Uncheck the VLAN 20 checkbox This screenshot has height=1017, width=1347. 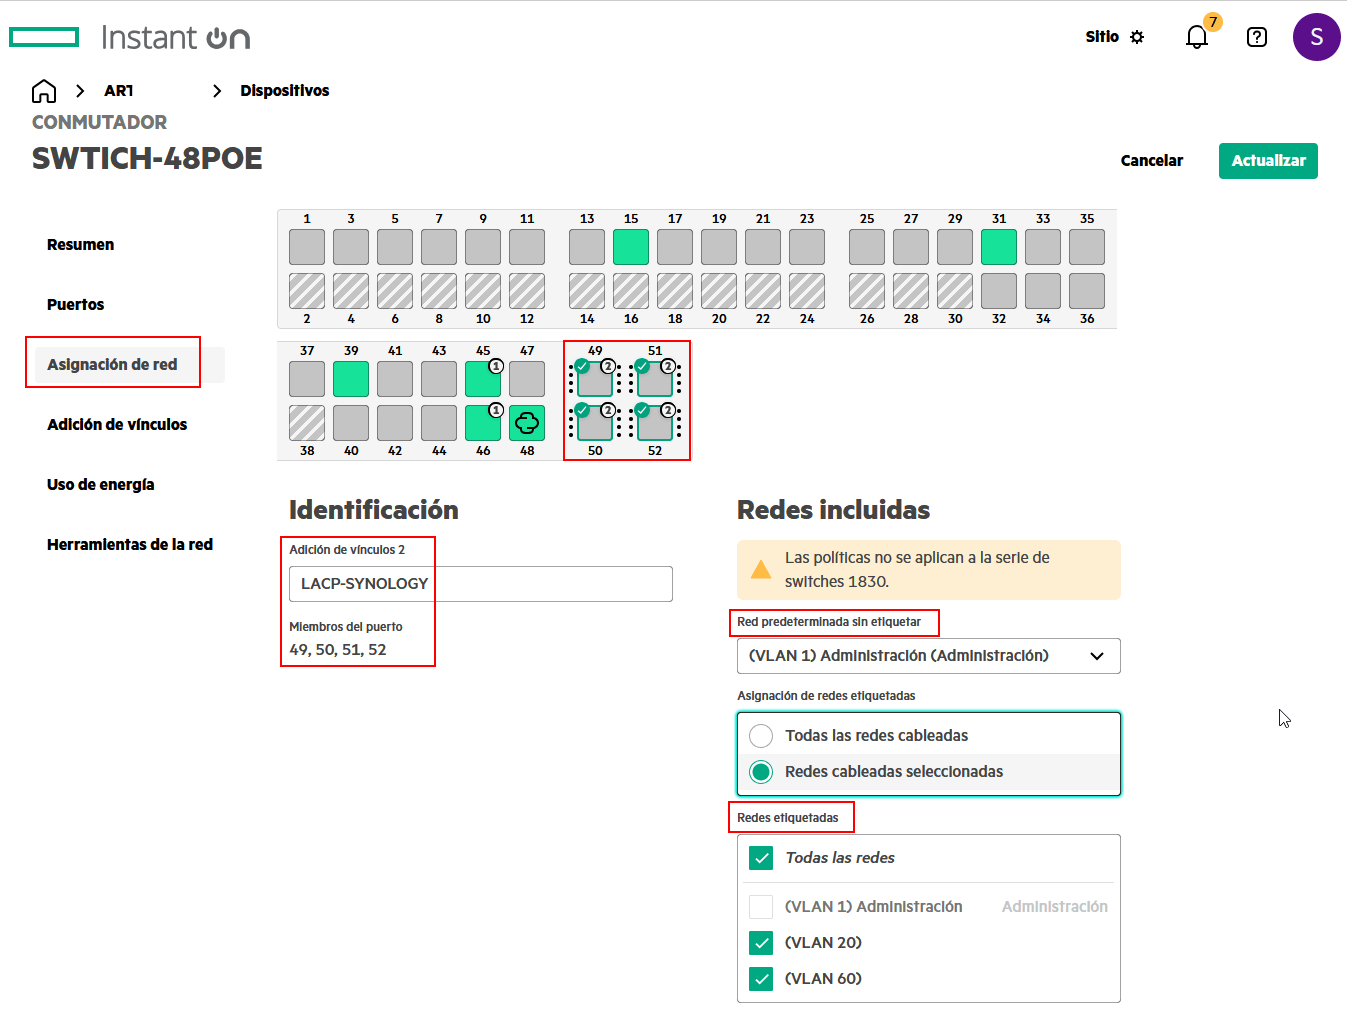pyautogui.click(x=761, y=943)
